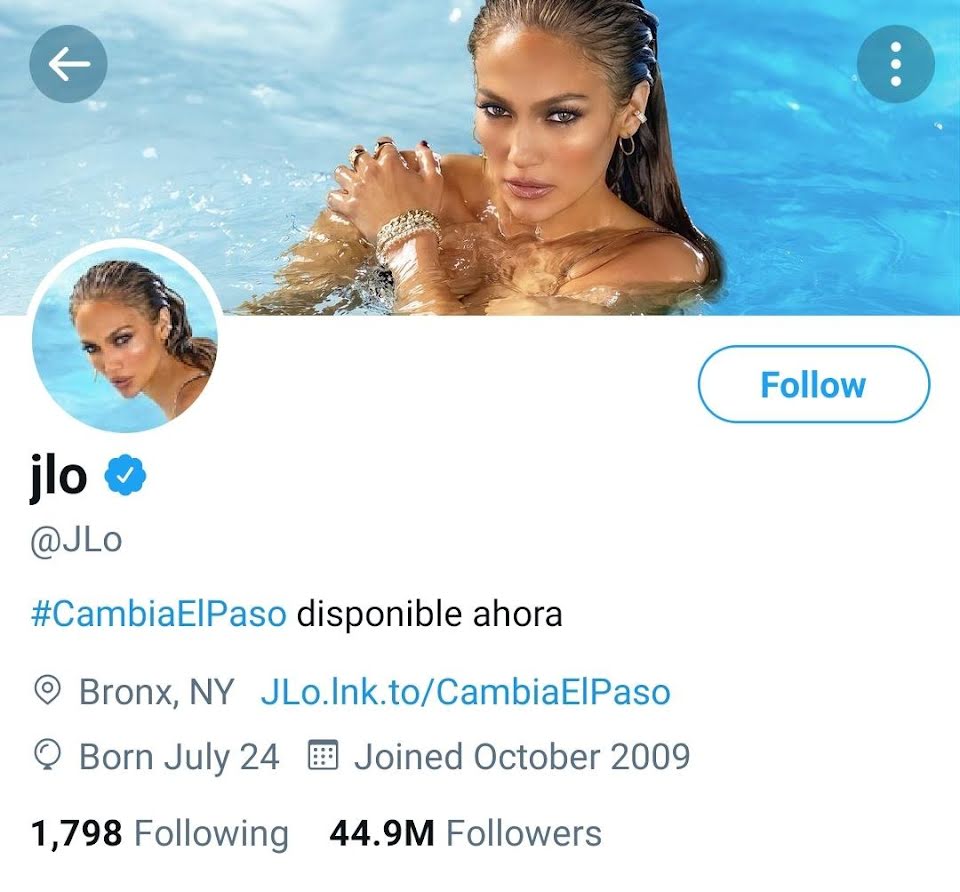Click the Followers label
960x892 pixels.
524,833
